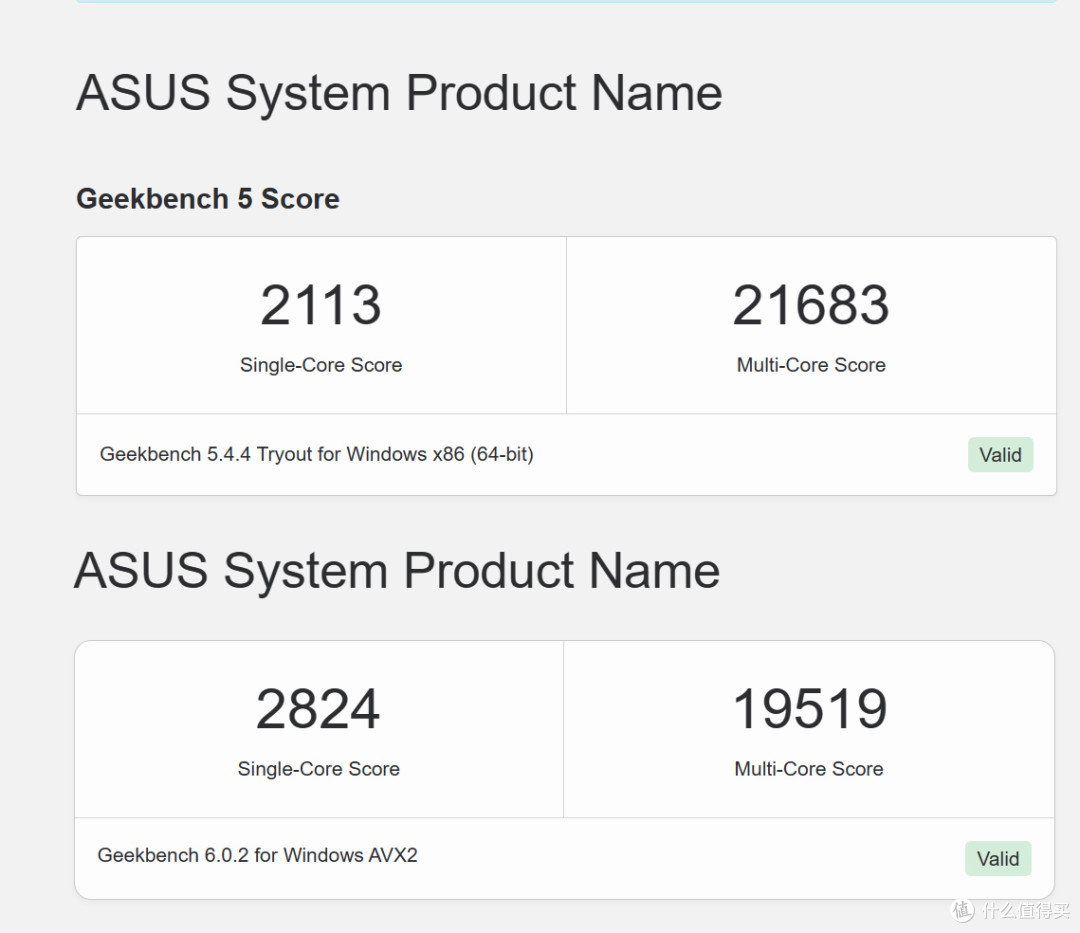Click the 2113 single-core score value

[320, 305]
